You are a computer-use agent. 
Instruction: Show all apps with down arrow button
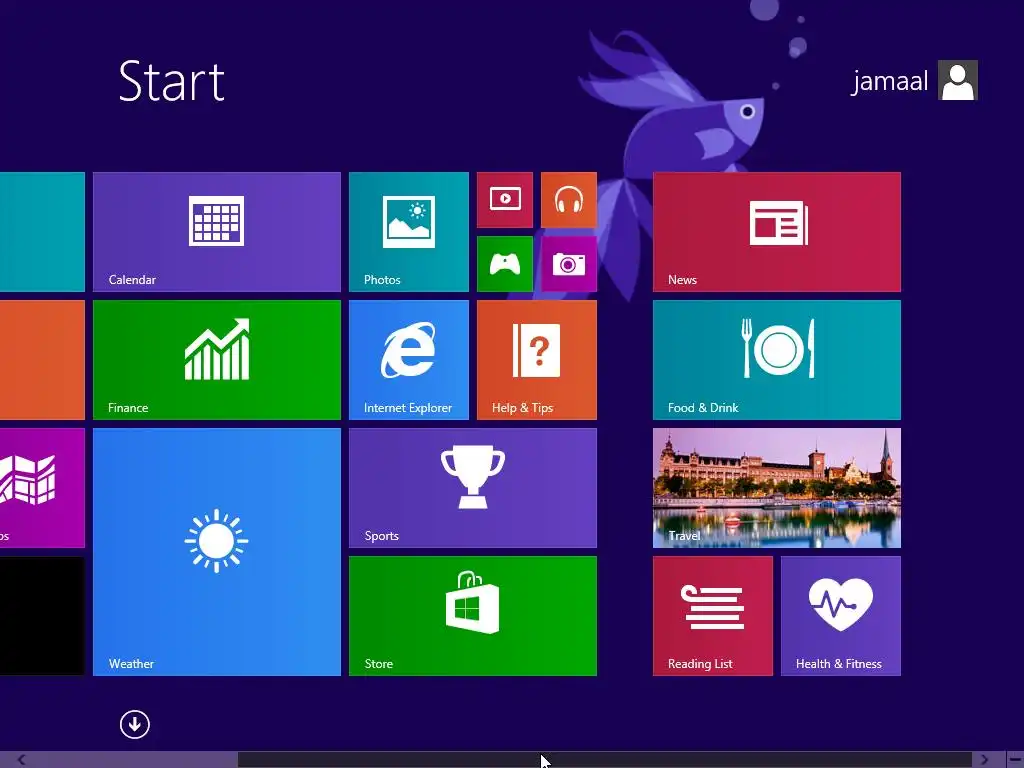coord(135,724)
